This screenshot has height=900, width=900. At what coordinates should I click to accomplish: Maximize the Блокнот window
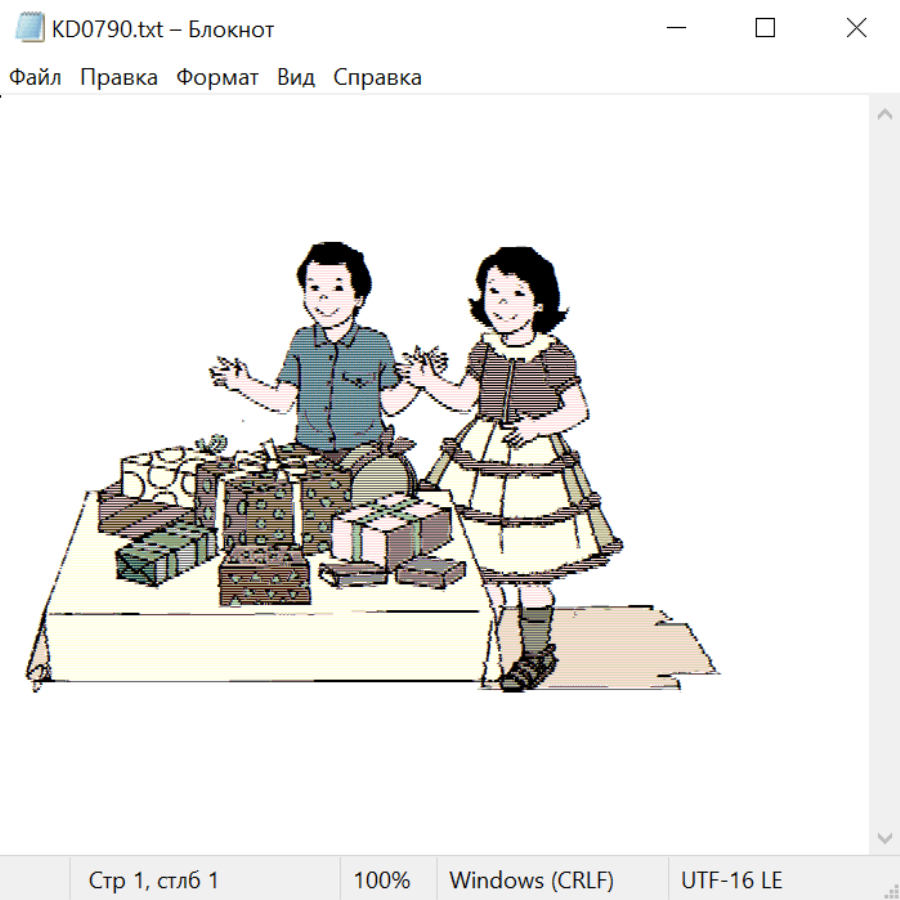[765, 29]
